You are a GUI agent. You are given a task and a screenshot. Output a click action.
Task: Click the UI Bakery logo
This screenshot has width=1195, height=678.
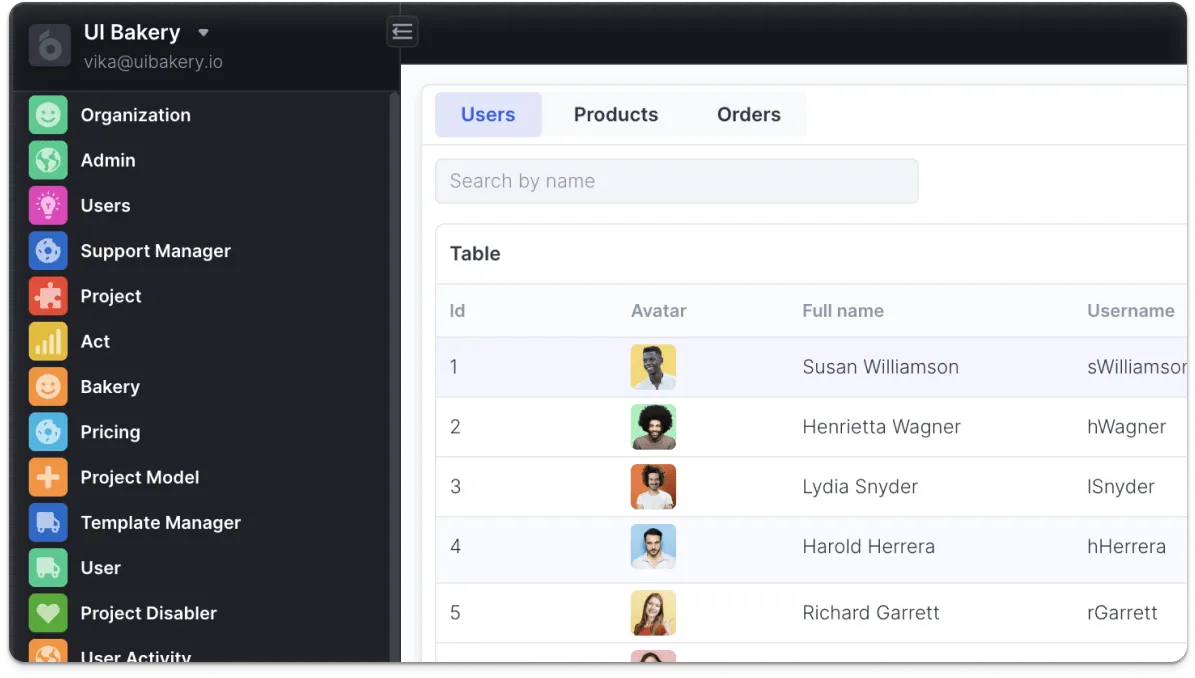tap(49, 45)
